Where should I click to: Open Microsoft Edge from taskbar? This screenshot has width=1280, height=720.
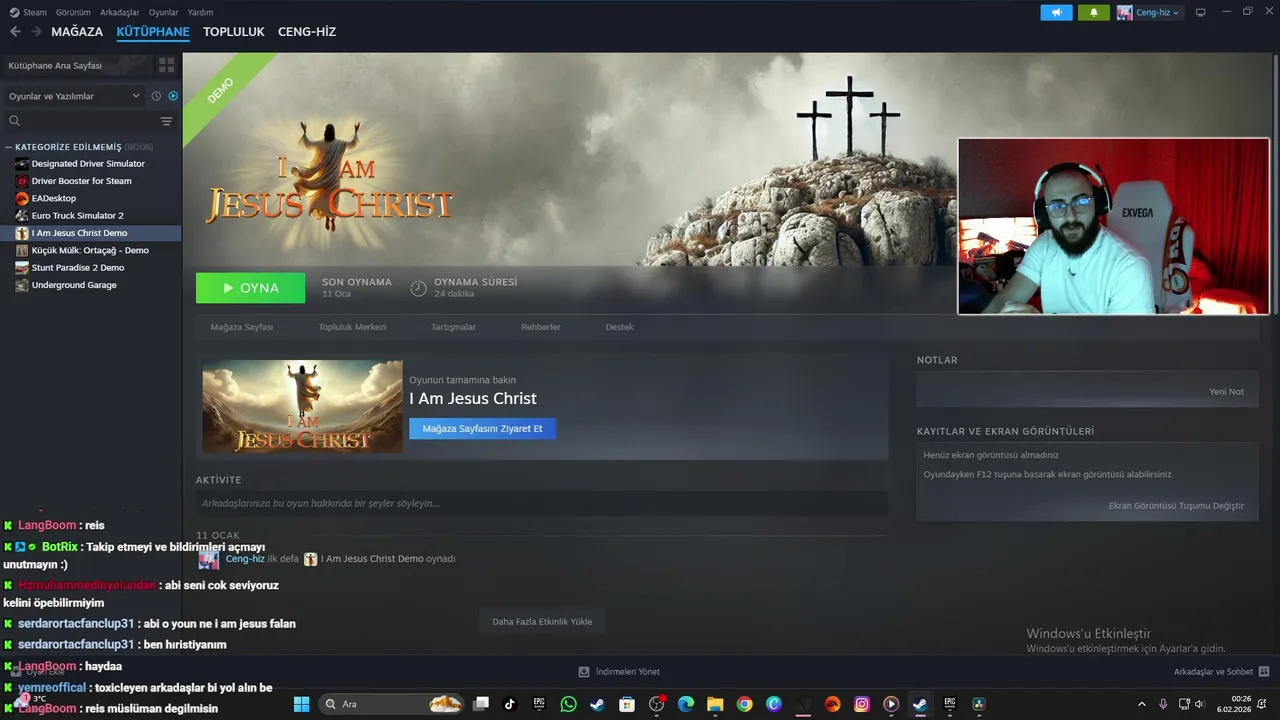tap(685, 704)
